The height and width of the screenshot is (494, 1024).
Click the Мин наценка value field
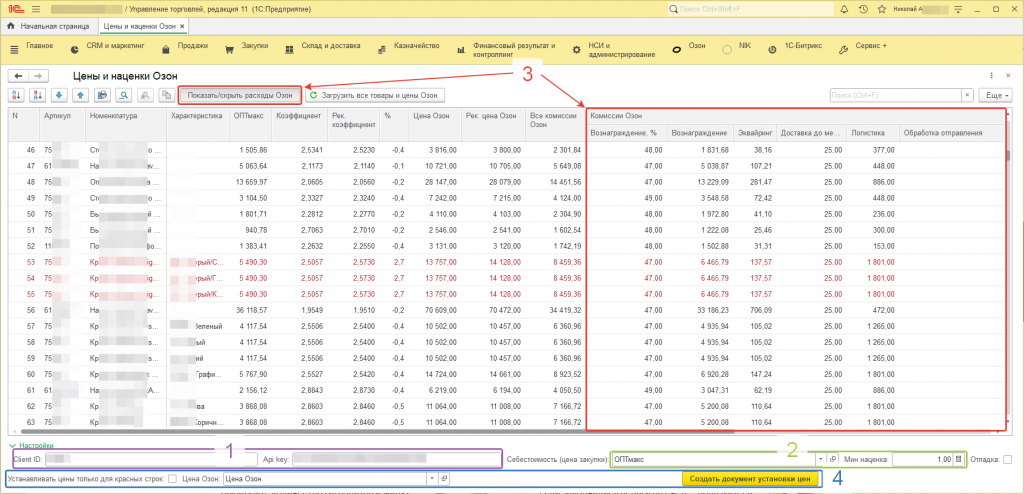click(923, 459)
